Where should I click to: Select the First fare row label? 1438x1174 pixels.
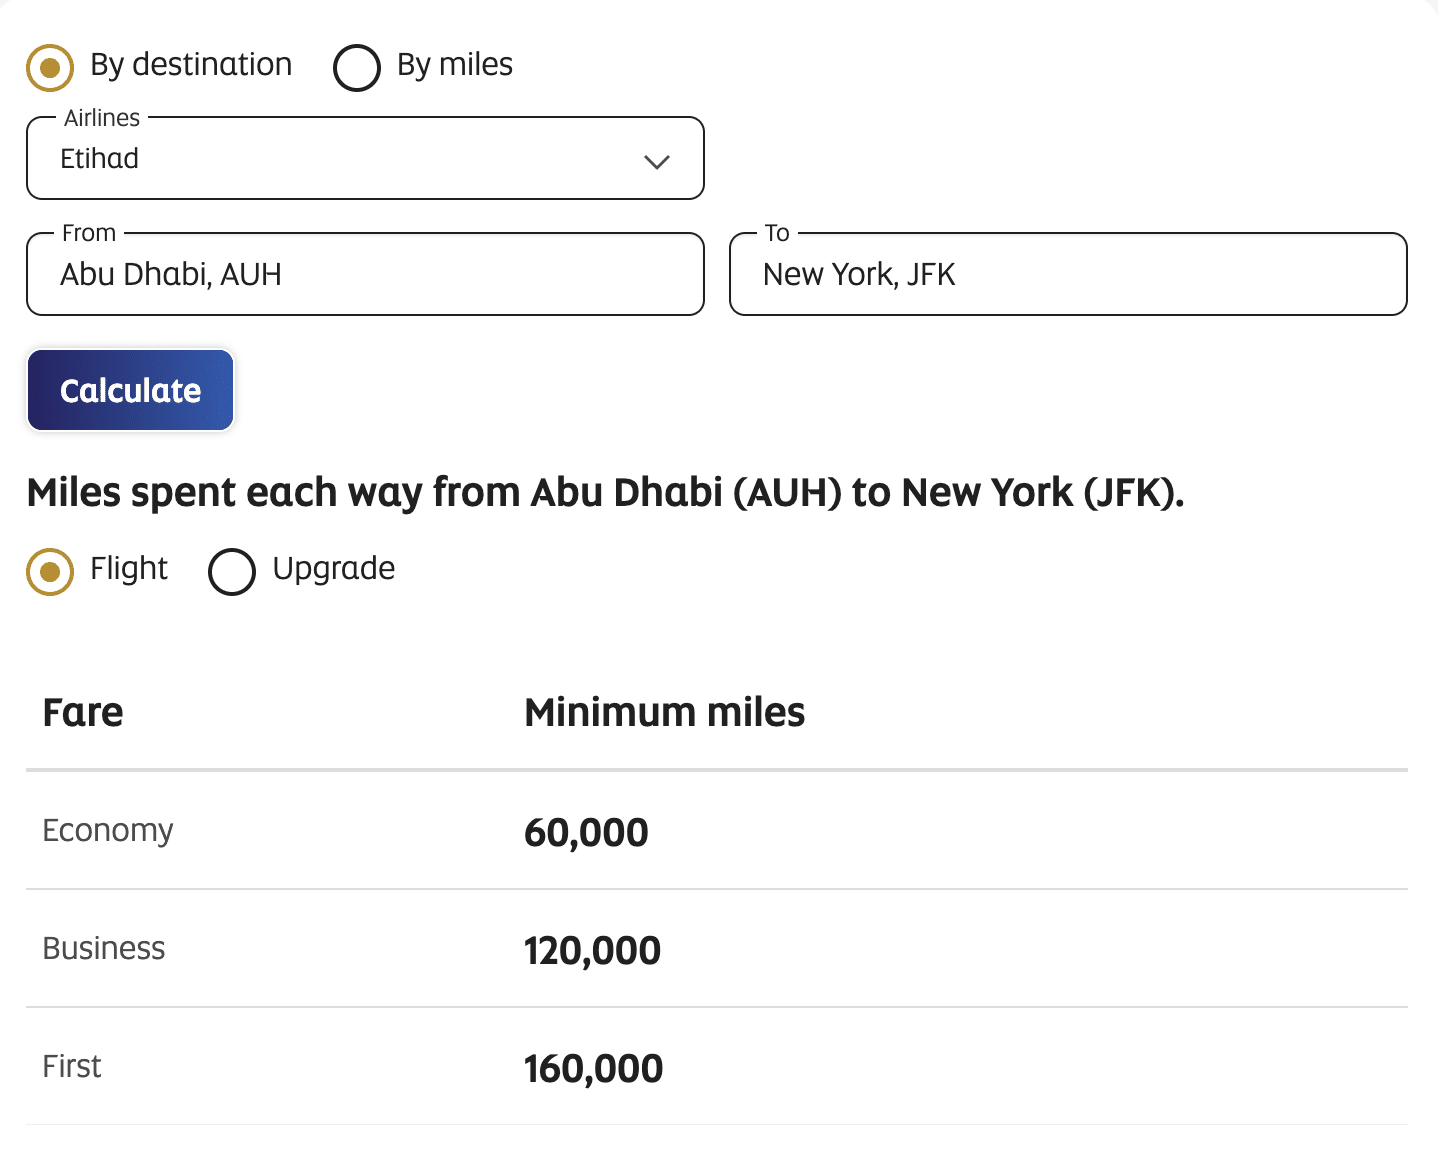pos(72,1067)
